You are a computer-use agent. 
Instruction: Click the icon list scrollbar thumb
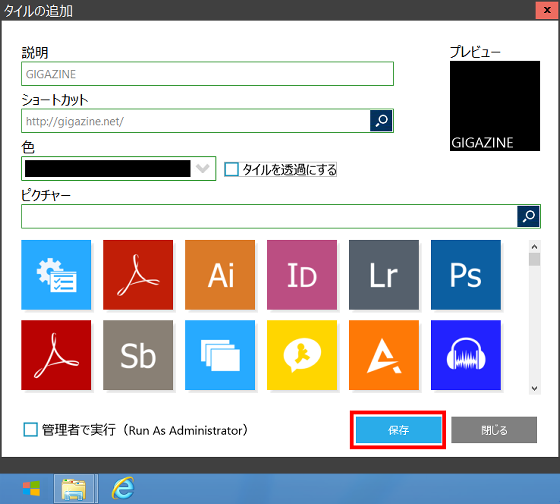tap(534, 259)
